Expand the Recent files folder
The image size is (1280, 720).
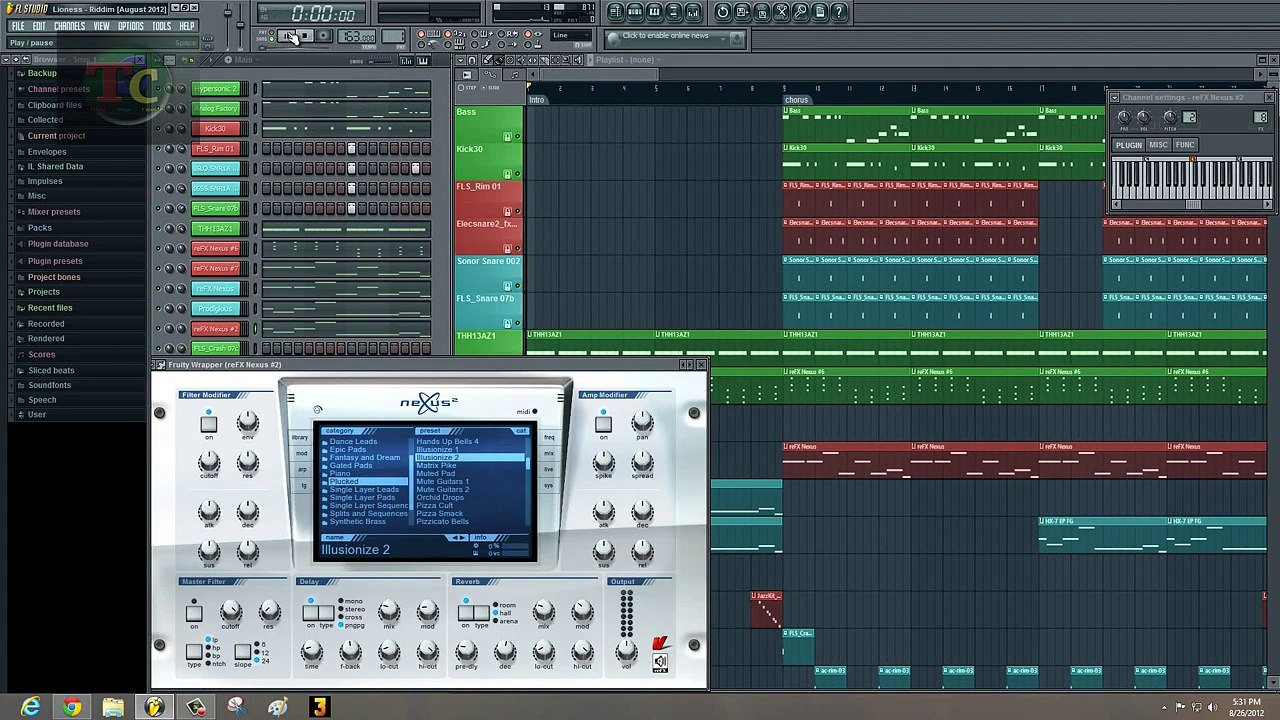click(x=50, y=308)
